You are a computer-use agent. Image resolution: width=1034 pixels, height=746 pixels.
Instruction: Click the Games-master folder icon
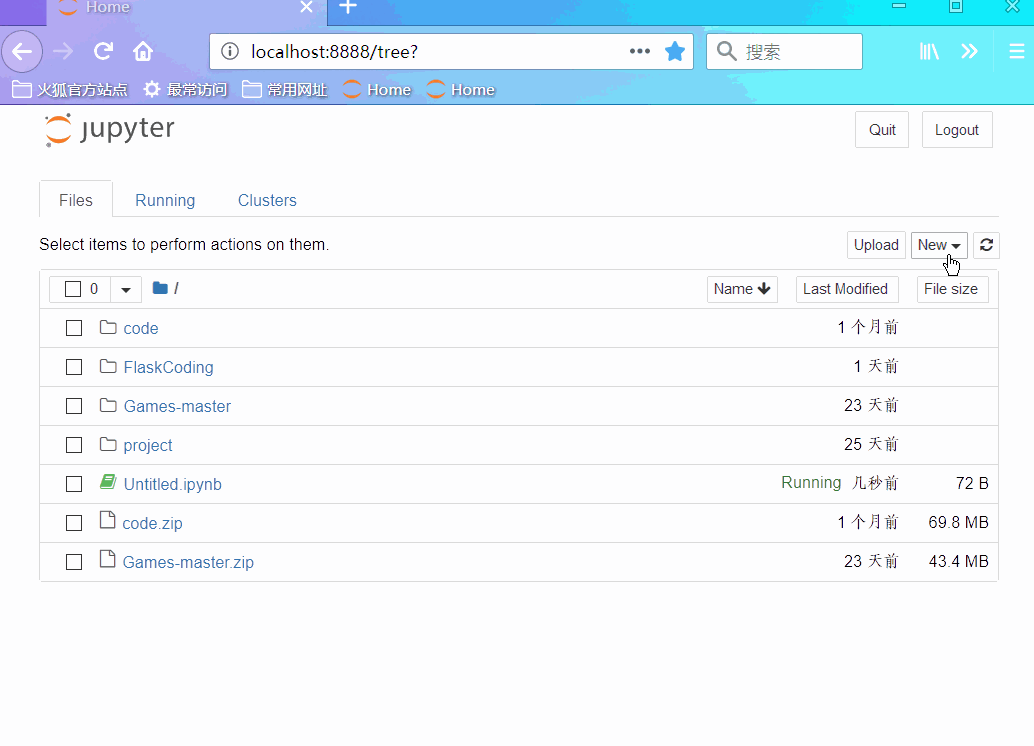click(x=107, y=405)
